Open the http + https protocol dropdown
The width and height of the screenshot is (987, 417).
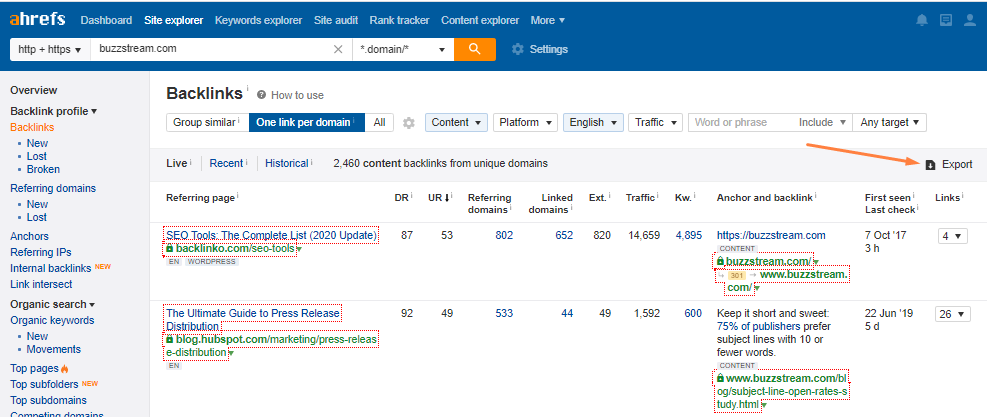point(50,49)
